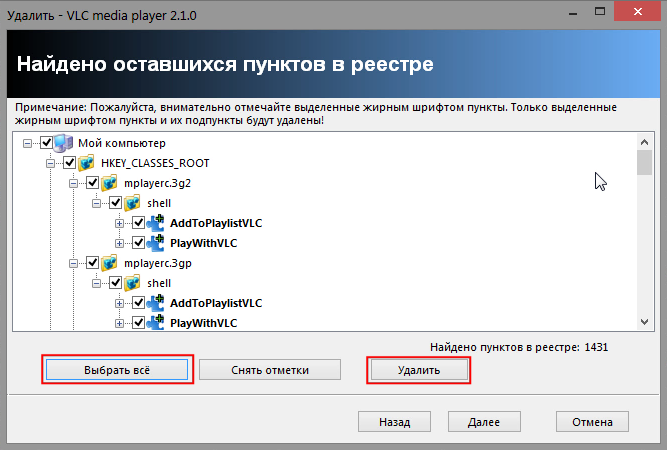This screenshot has width=667, height=450.
Task: Click the scrollbar down arrow in registry list
Action: tap(645, 321)
